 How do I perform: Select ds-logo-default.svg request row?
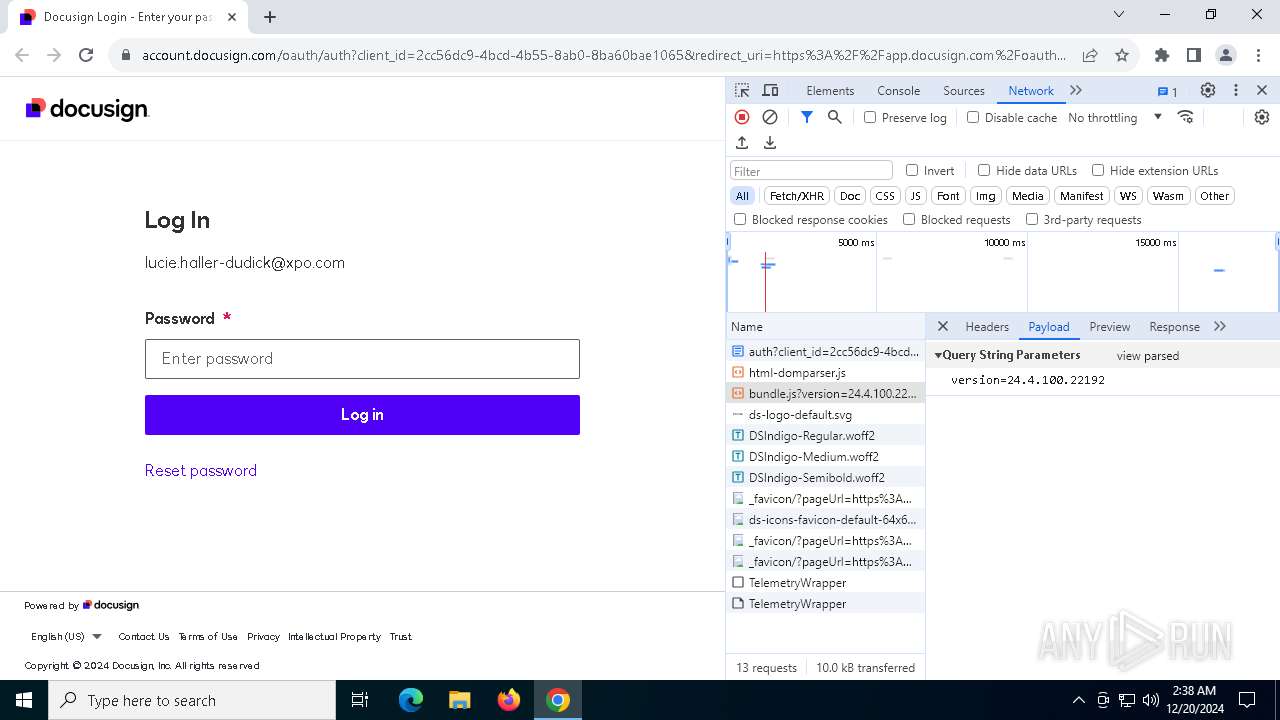[825, 415]
